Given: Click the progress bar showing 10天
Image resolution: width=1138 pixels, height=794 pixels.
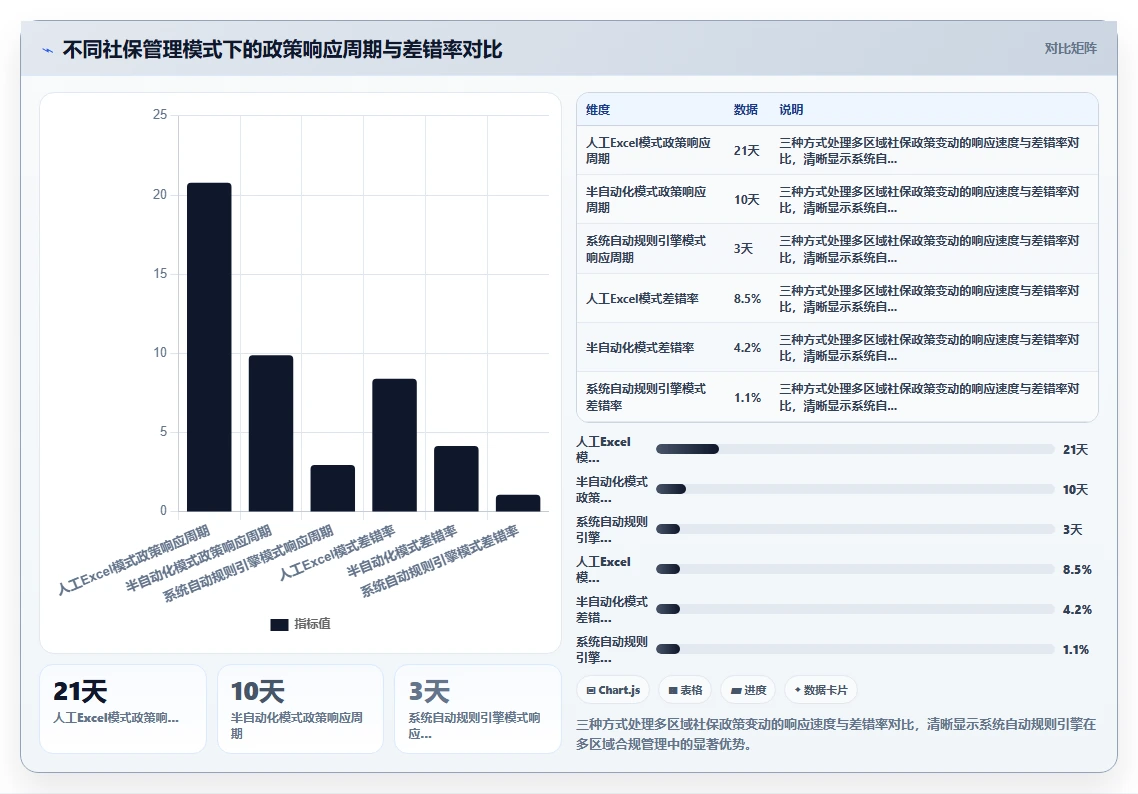Looking at the screenshot, I should (855, 489).
